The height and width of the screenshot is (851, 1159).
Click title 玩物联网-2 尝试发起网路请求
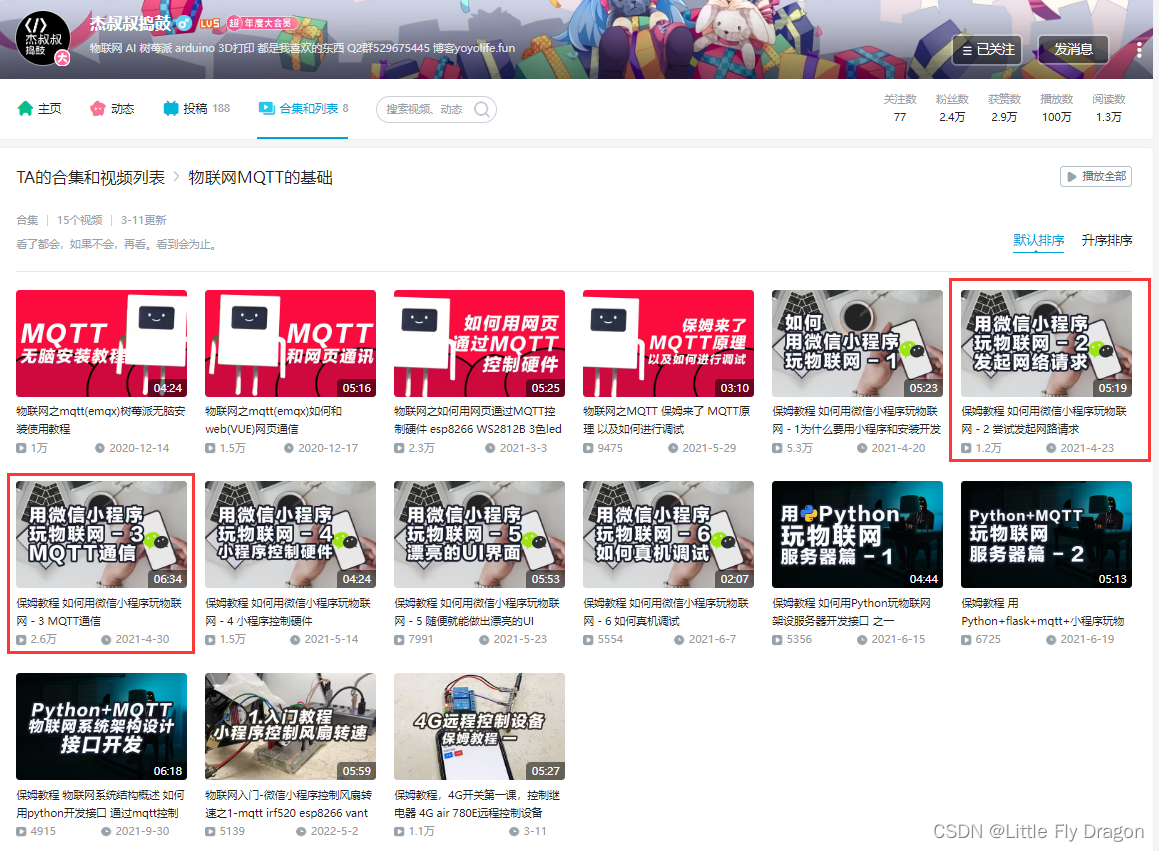point(1044,420)
